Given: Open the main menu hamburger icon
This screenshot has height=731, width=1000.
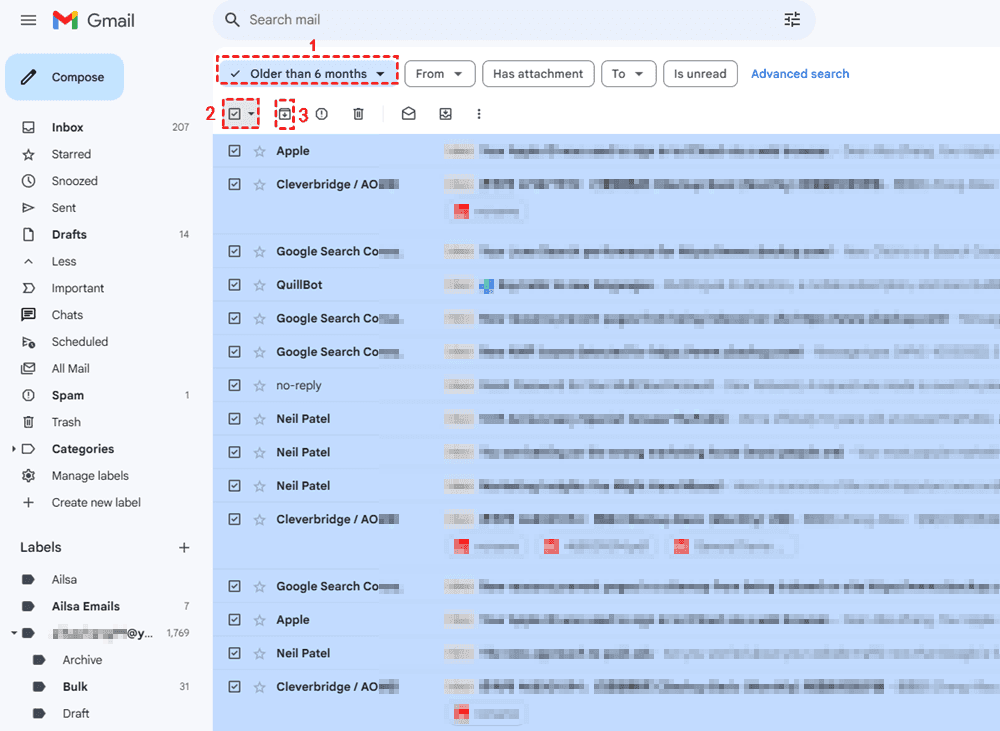Looking at the screenshot, I should click(x=28, y=20).
